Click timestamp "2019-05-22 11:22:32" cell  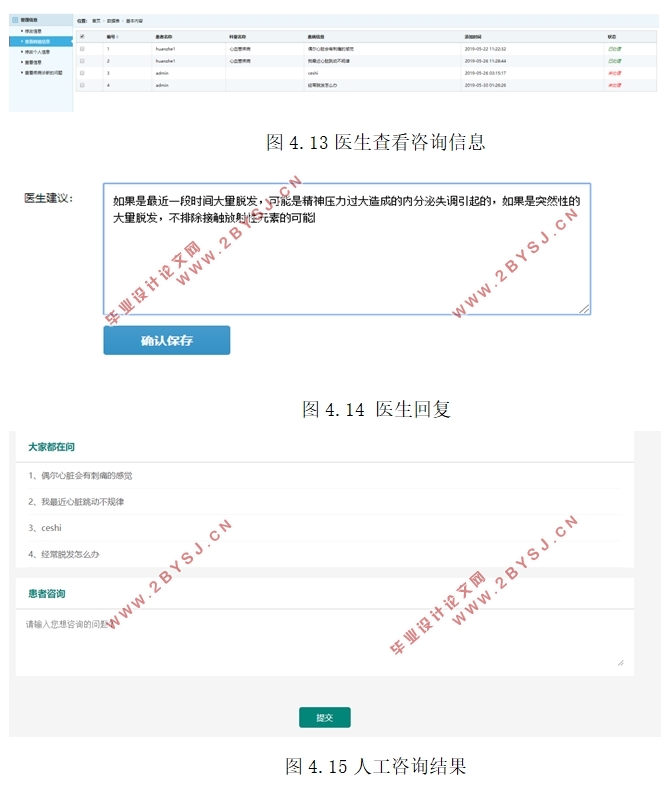click(x=485, y=49)
